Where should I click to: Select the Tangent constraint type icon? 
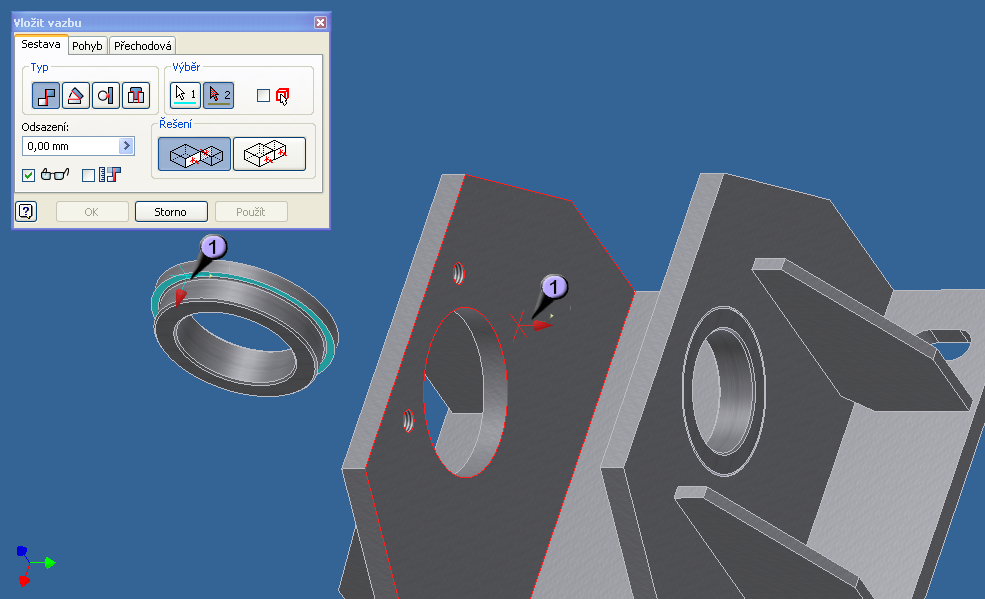[x=106, y=96]
